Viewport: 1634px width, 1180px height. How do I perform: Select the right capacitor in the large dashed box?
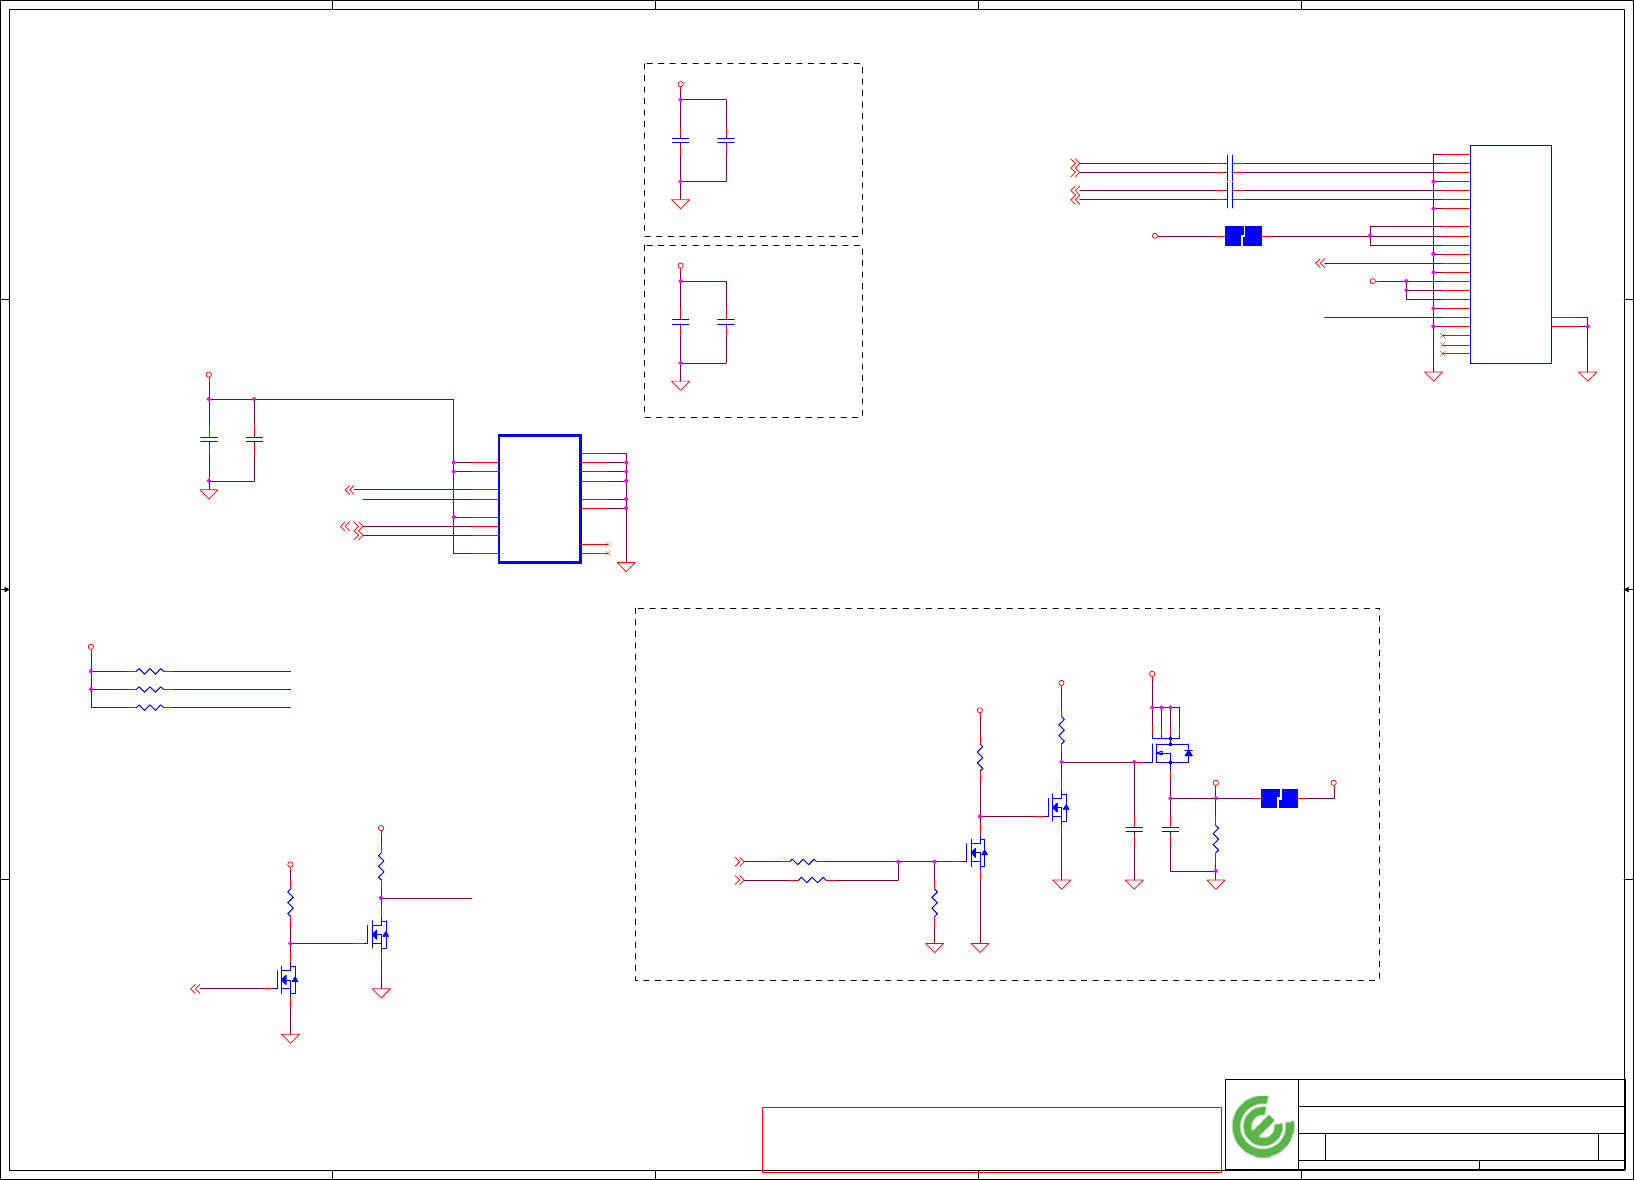pyautogui.click(x=1170, y=829)
